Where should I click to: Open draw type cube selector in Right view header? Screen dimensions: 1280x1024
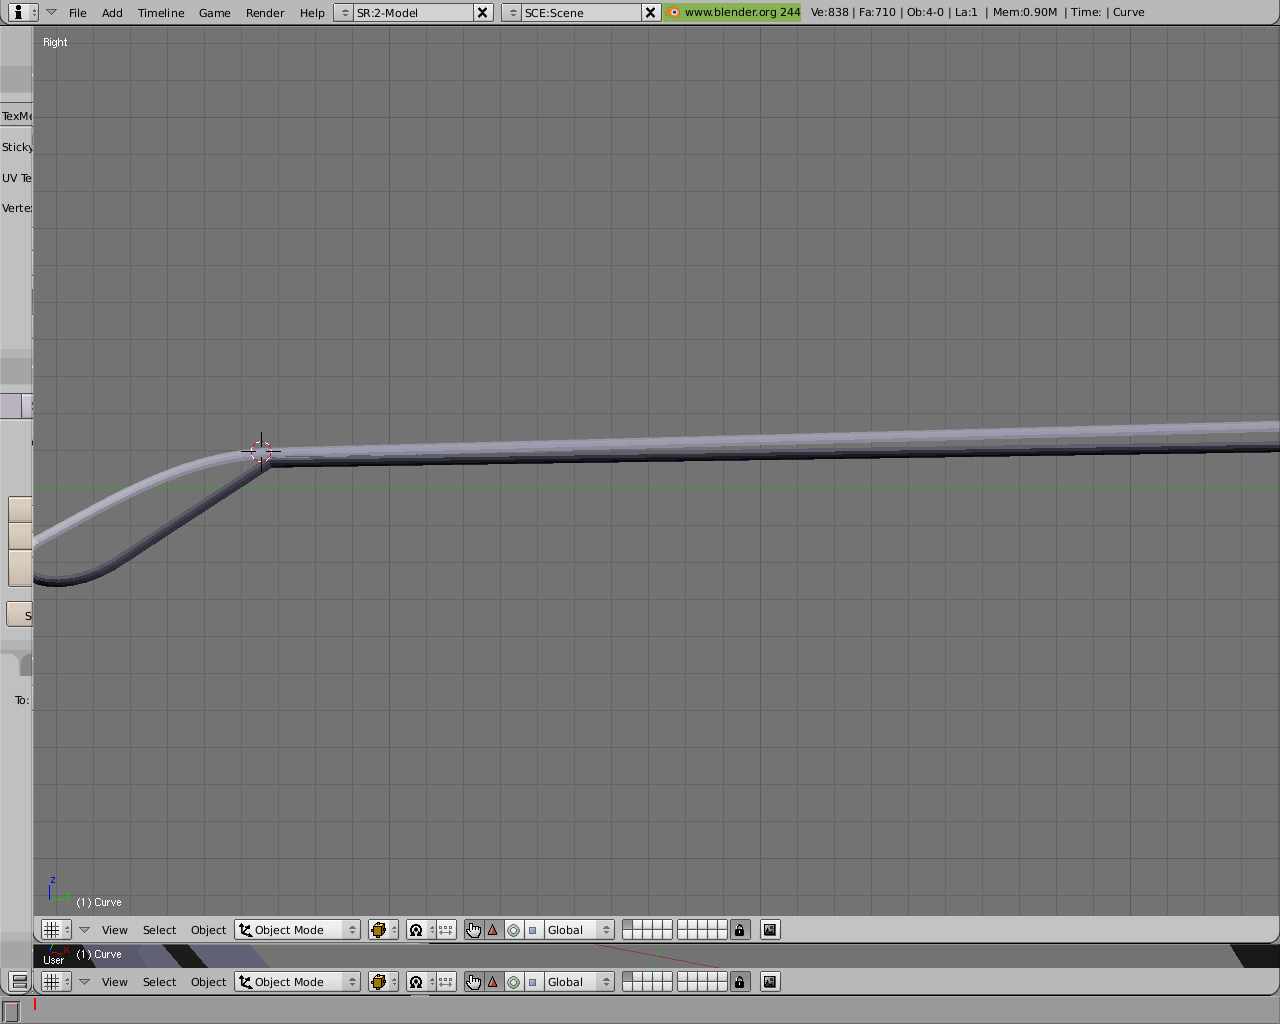383,930
